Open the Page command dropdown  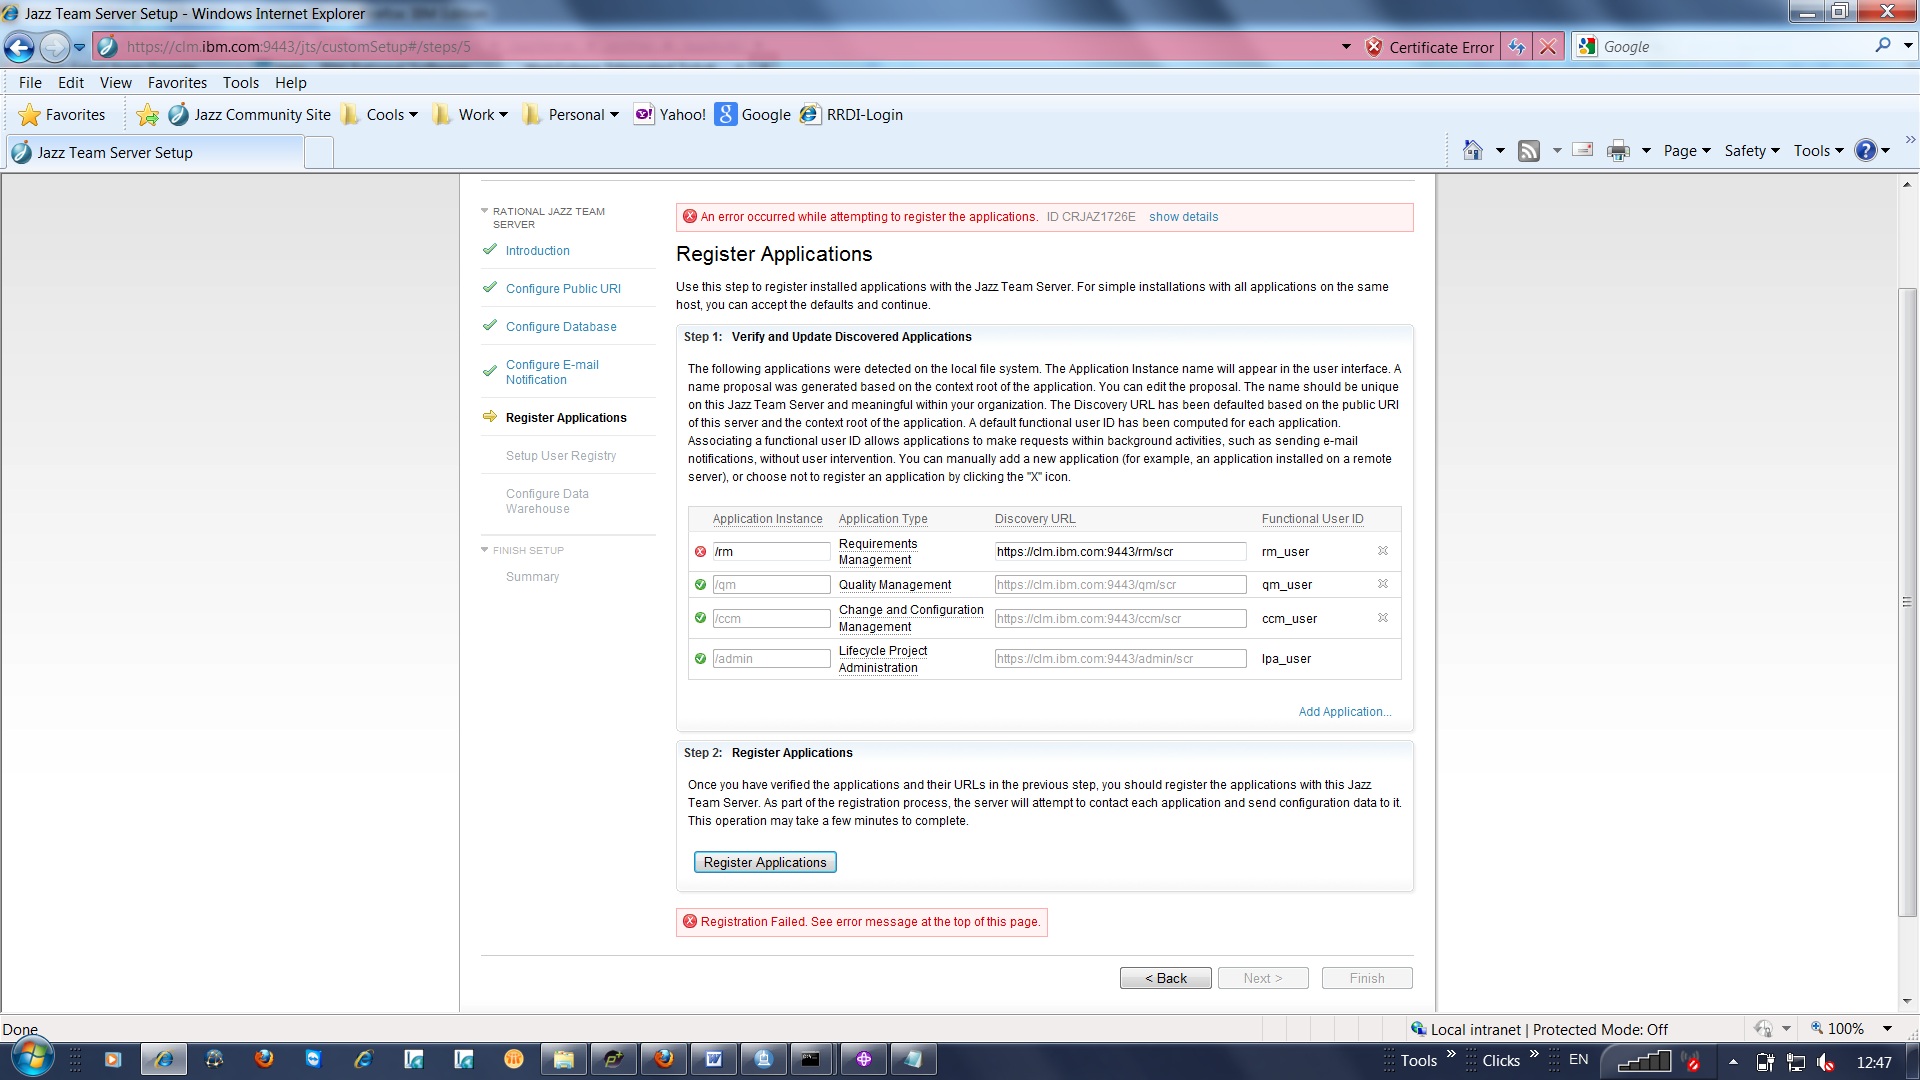pyautogui.click(x=1687, y=151)
